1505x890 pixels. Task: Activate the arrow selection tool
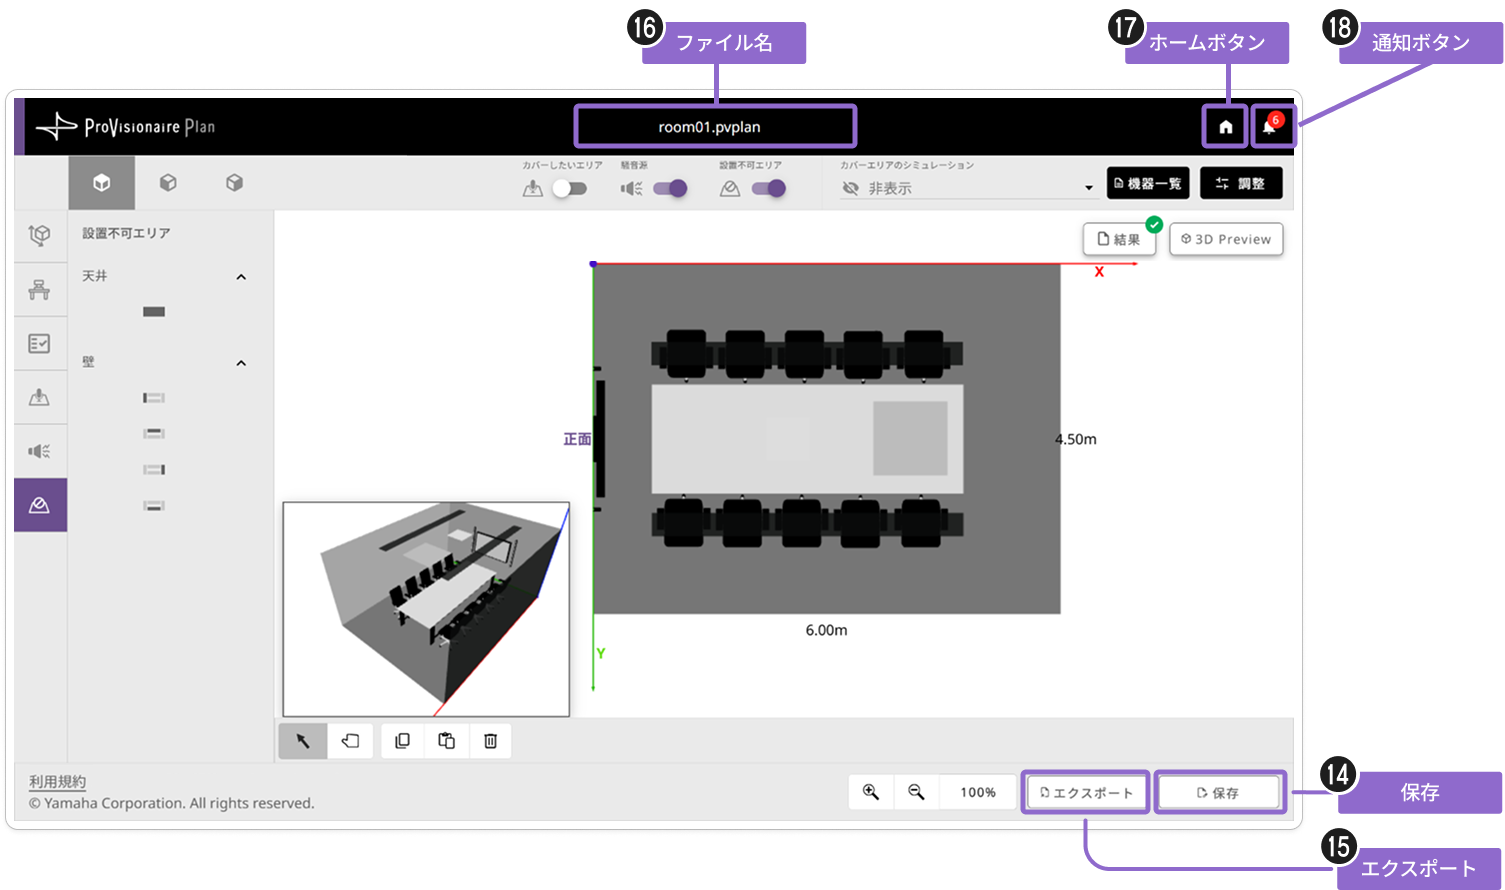[x=303, y=741]
